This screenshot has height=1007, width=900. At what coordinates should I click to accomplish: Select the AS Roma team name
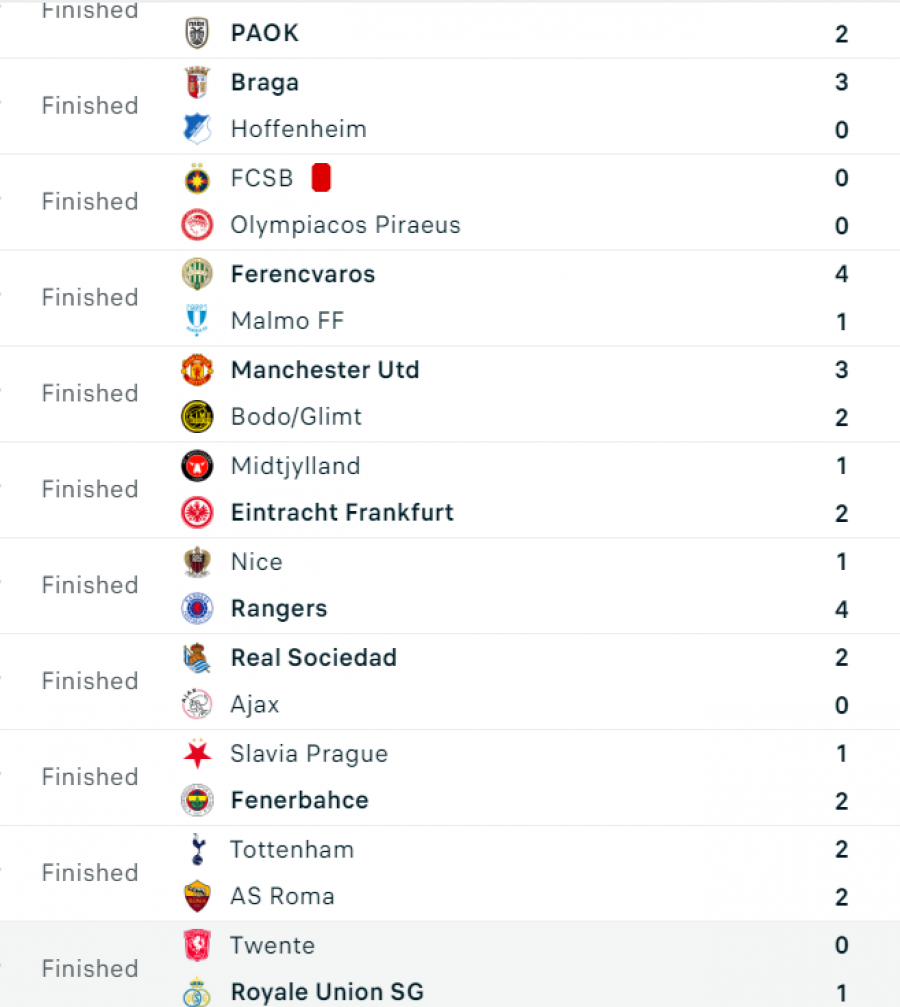tap(283, 897)
